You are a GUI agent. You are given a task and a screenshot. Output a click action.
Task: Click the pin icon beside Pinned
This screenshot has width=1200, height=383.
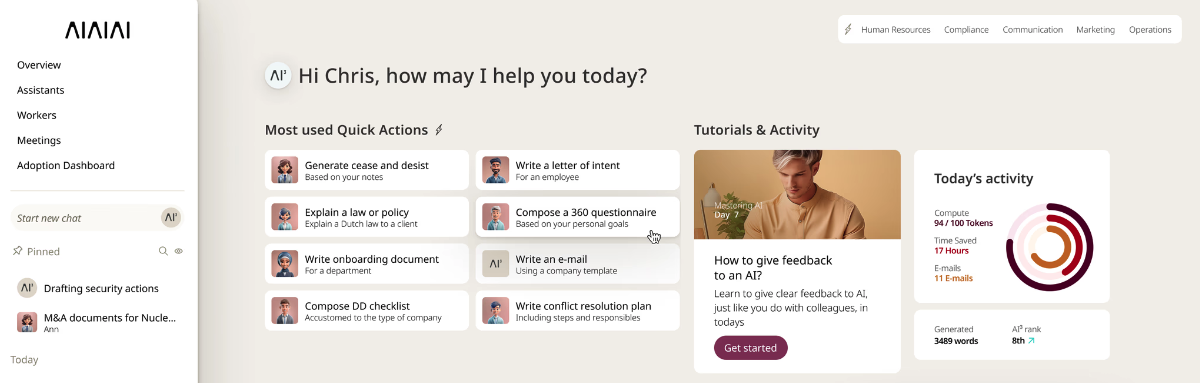[17, 251]
